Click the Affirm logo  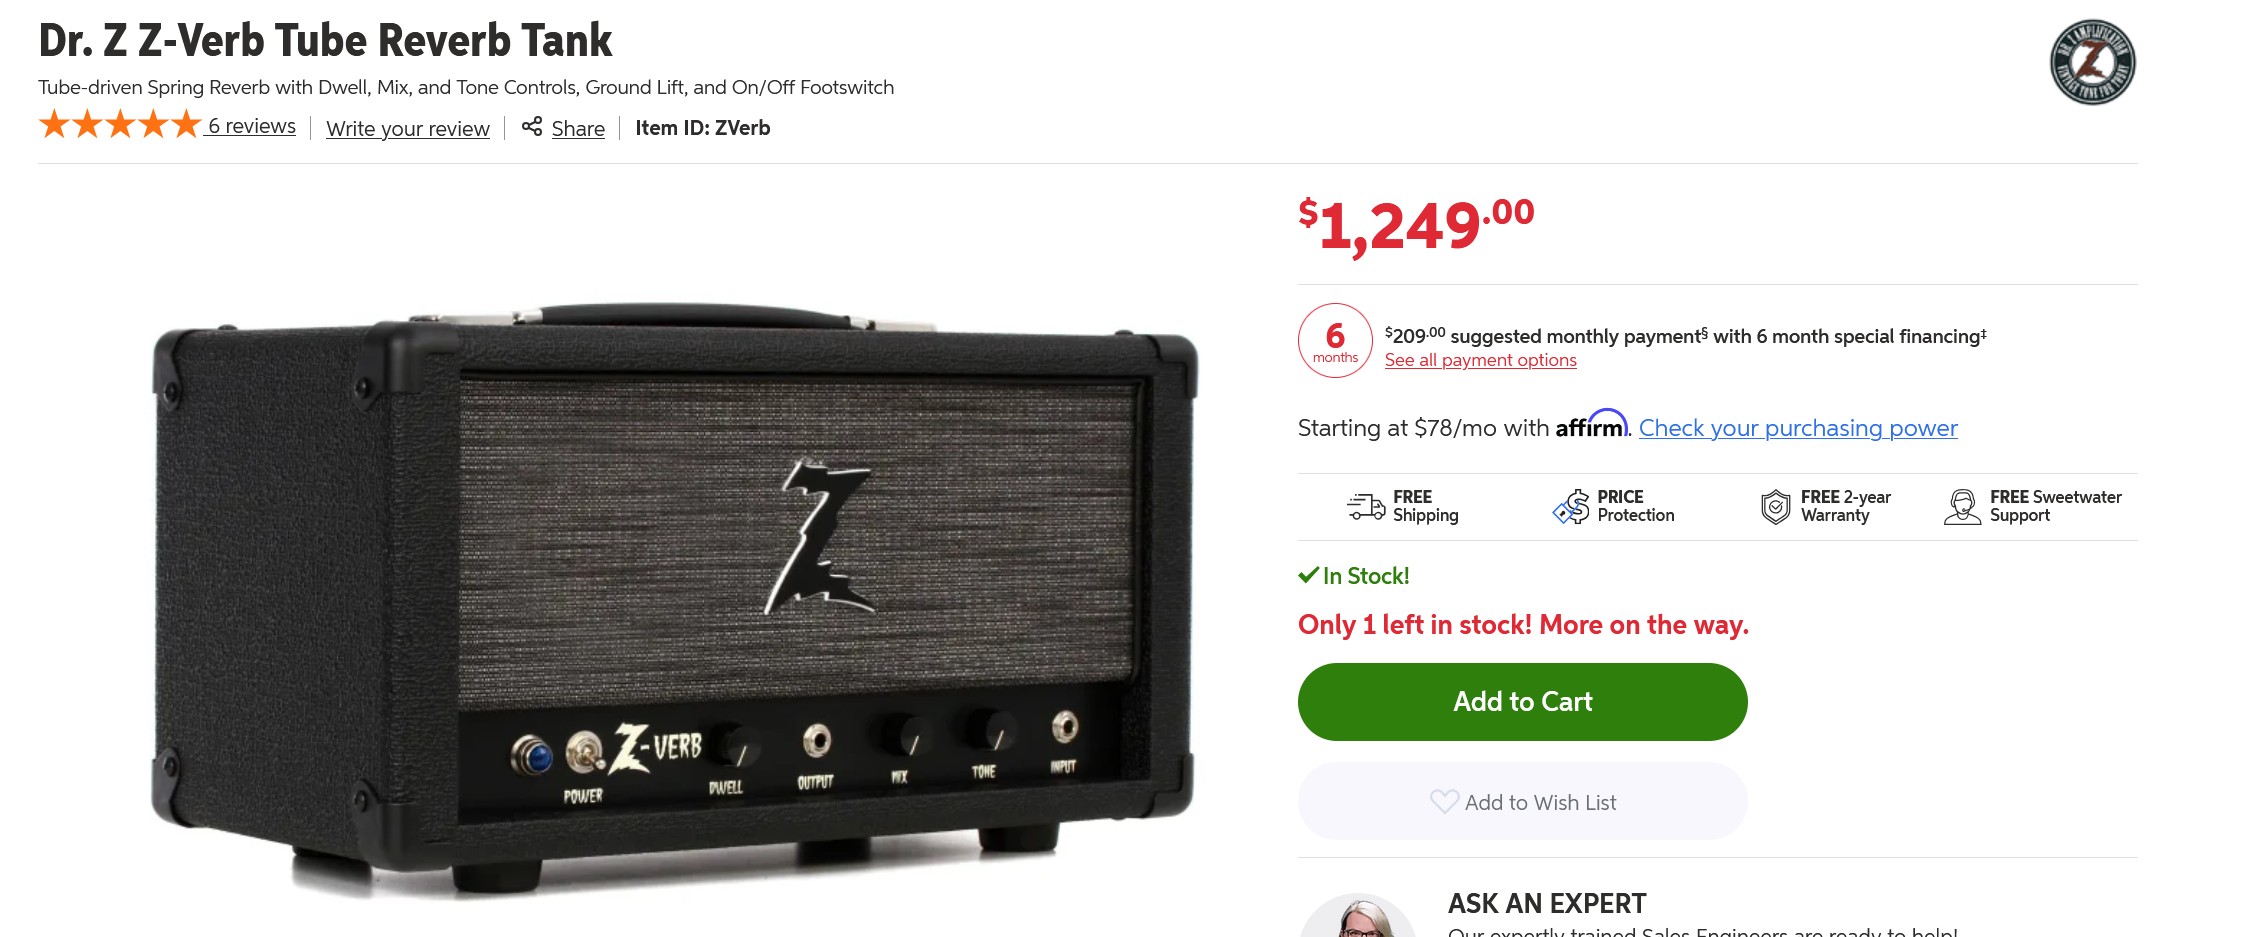click(1591, 425)
